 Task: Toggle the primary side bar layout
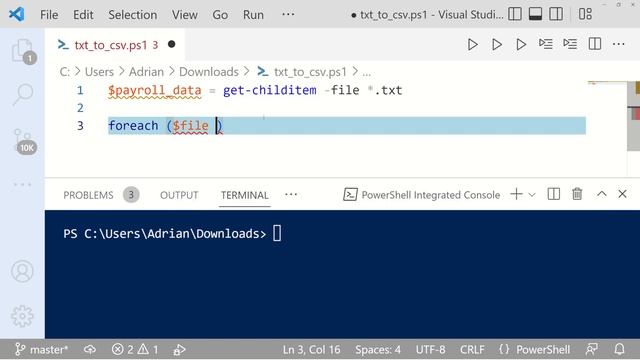(515, 14)
